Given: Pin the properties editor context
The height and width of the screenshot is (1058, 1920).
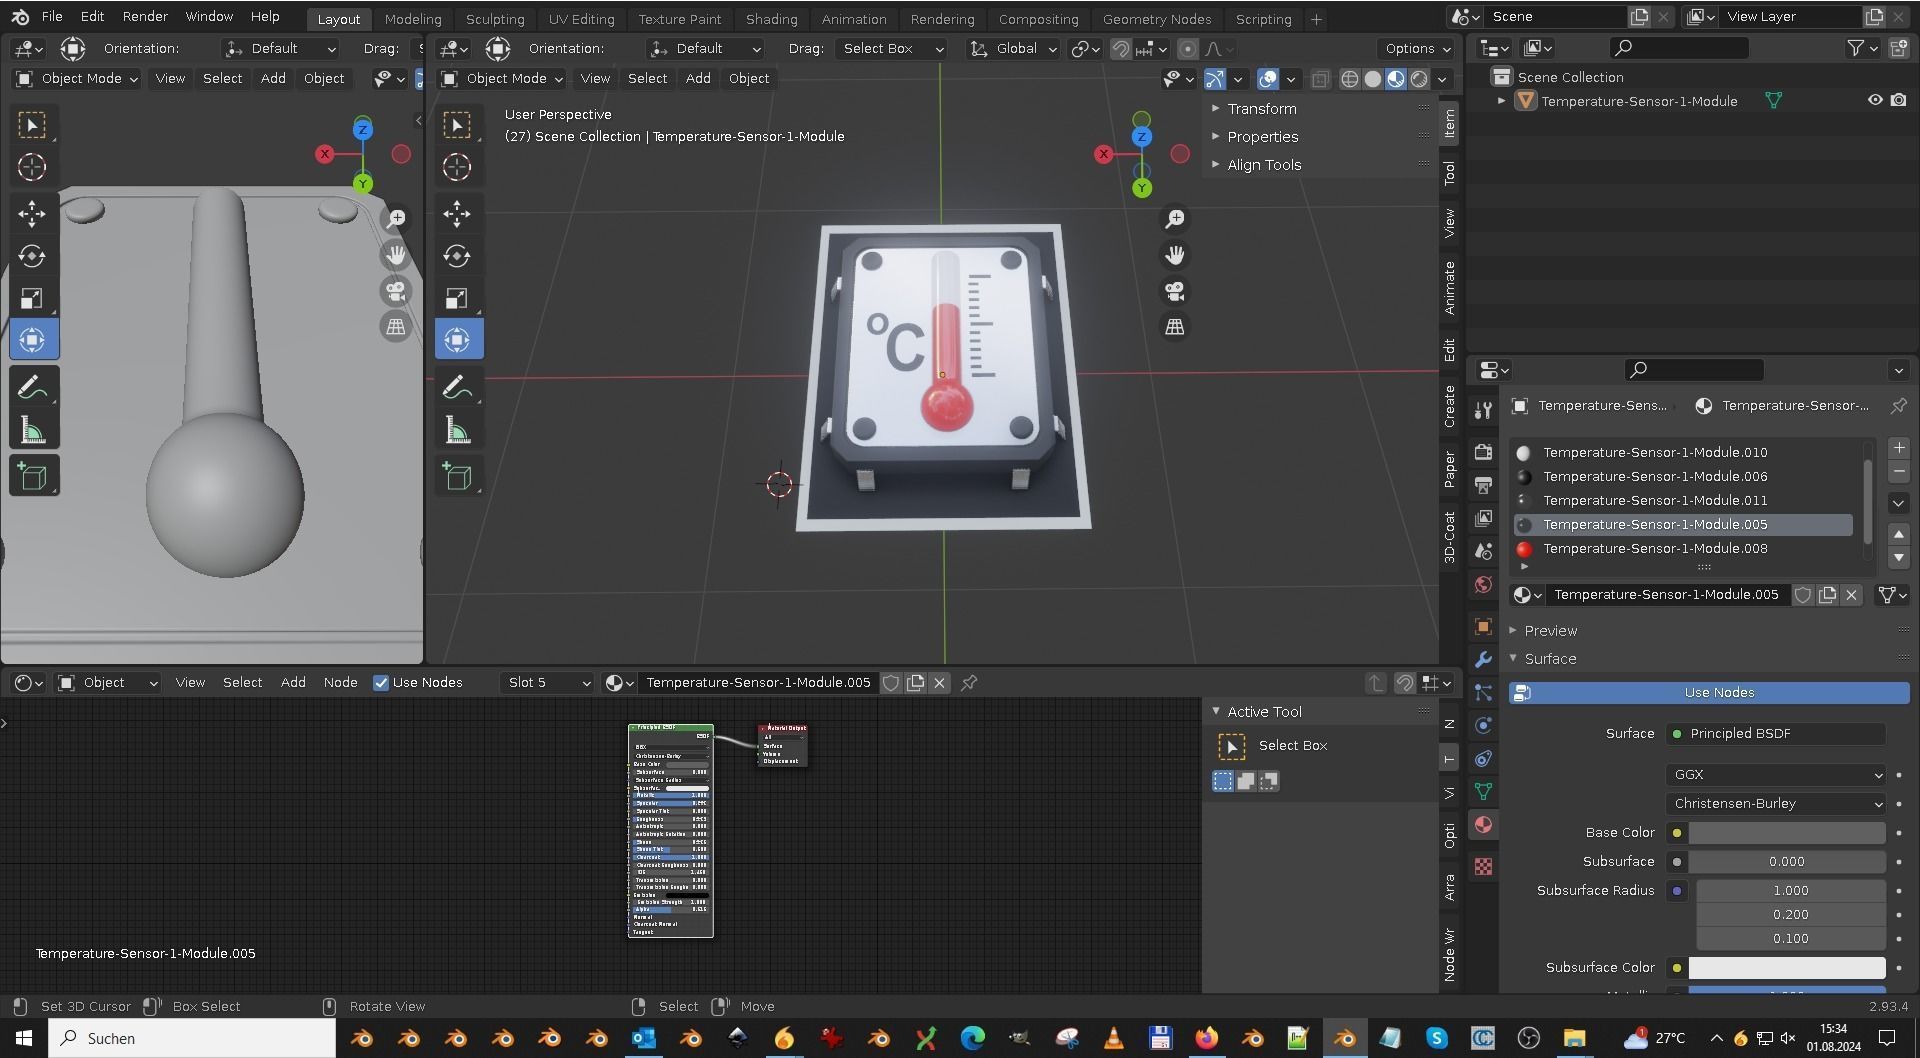Looking at the screenshot, I should (1898, 405).
